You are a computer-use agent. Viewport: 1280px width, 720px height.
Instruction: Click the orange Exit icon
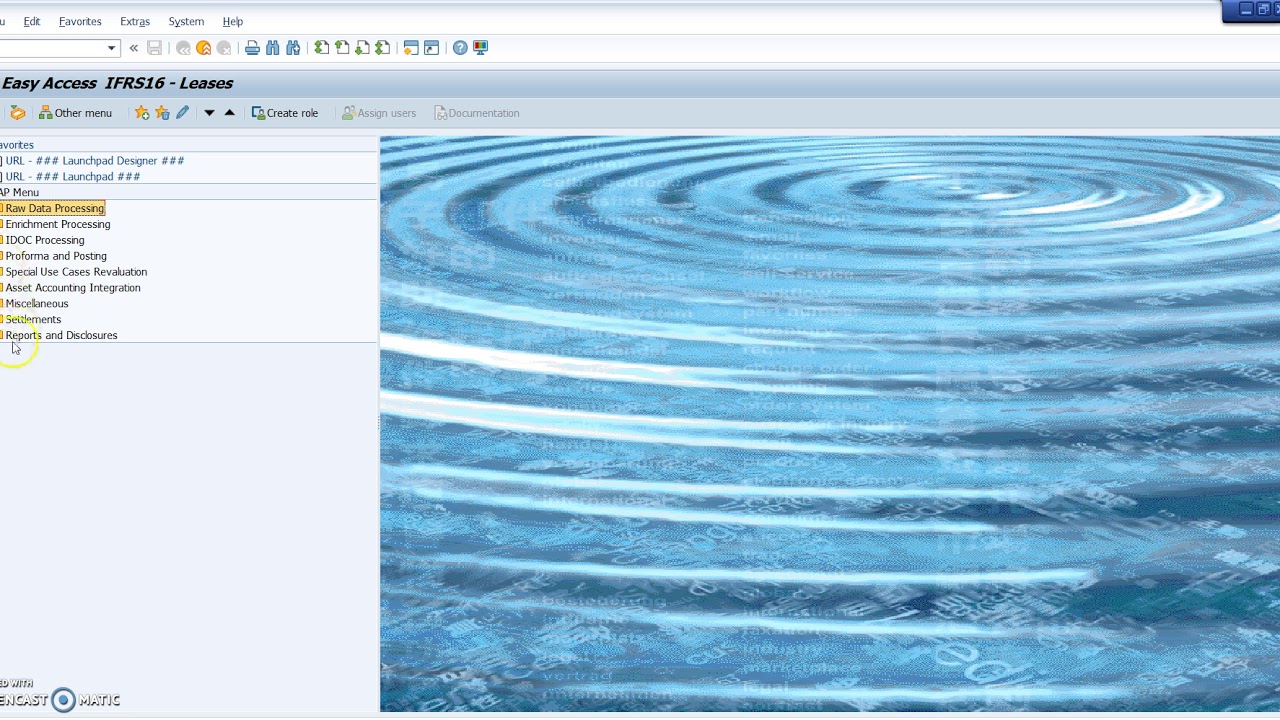[204, 48]
